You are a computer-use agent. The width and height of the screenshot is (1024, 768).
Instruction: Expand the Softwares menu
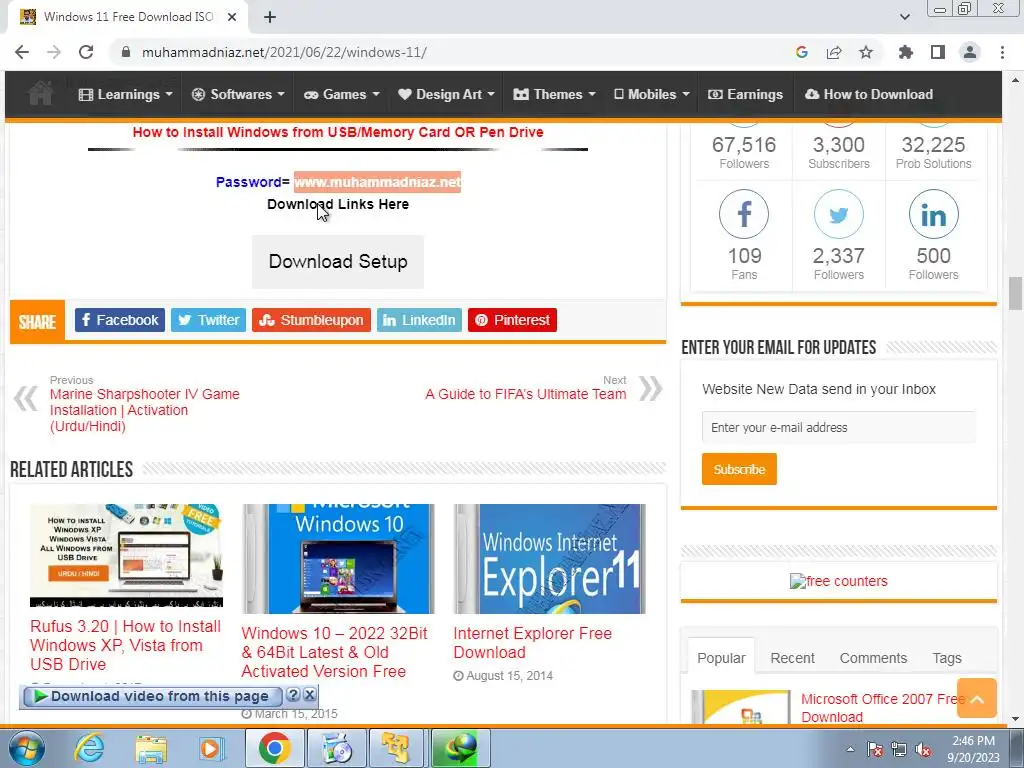238,94
